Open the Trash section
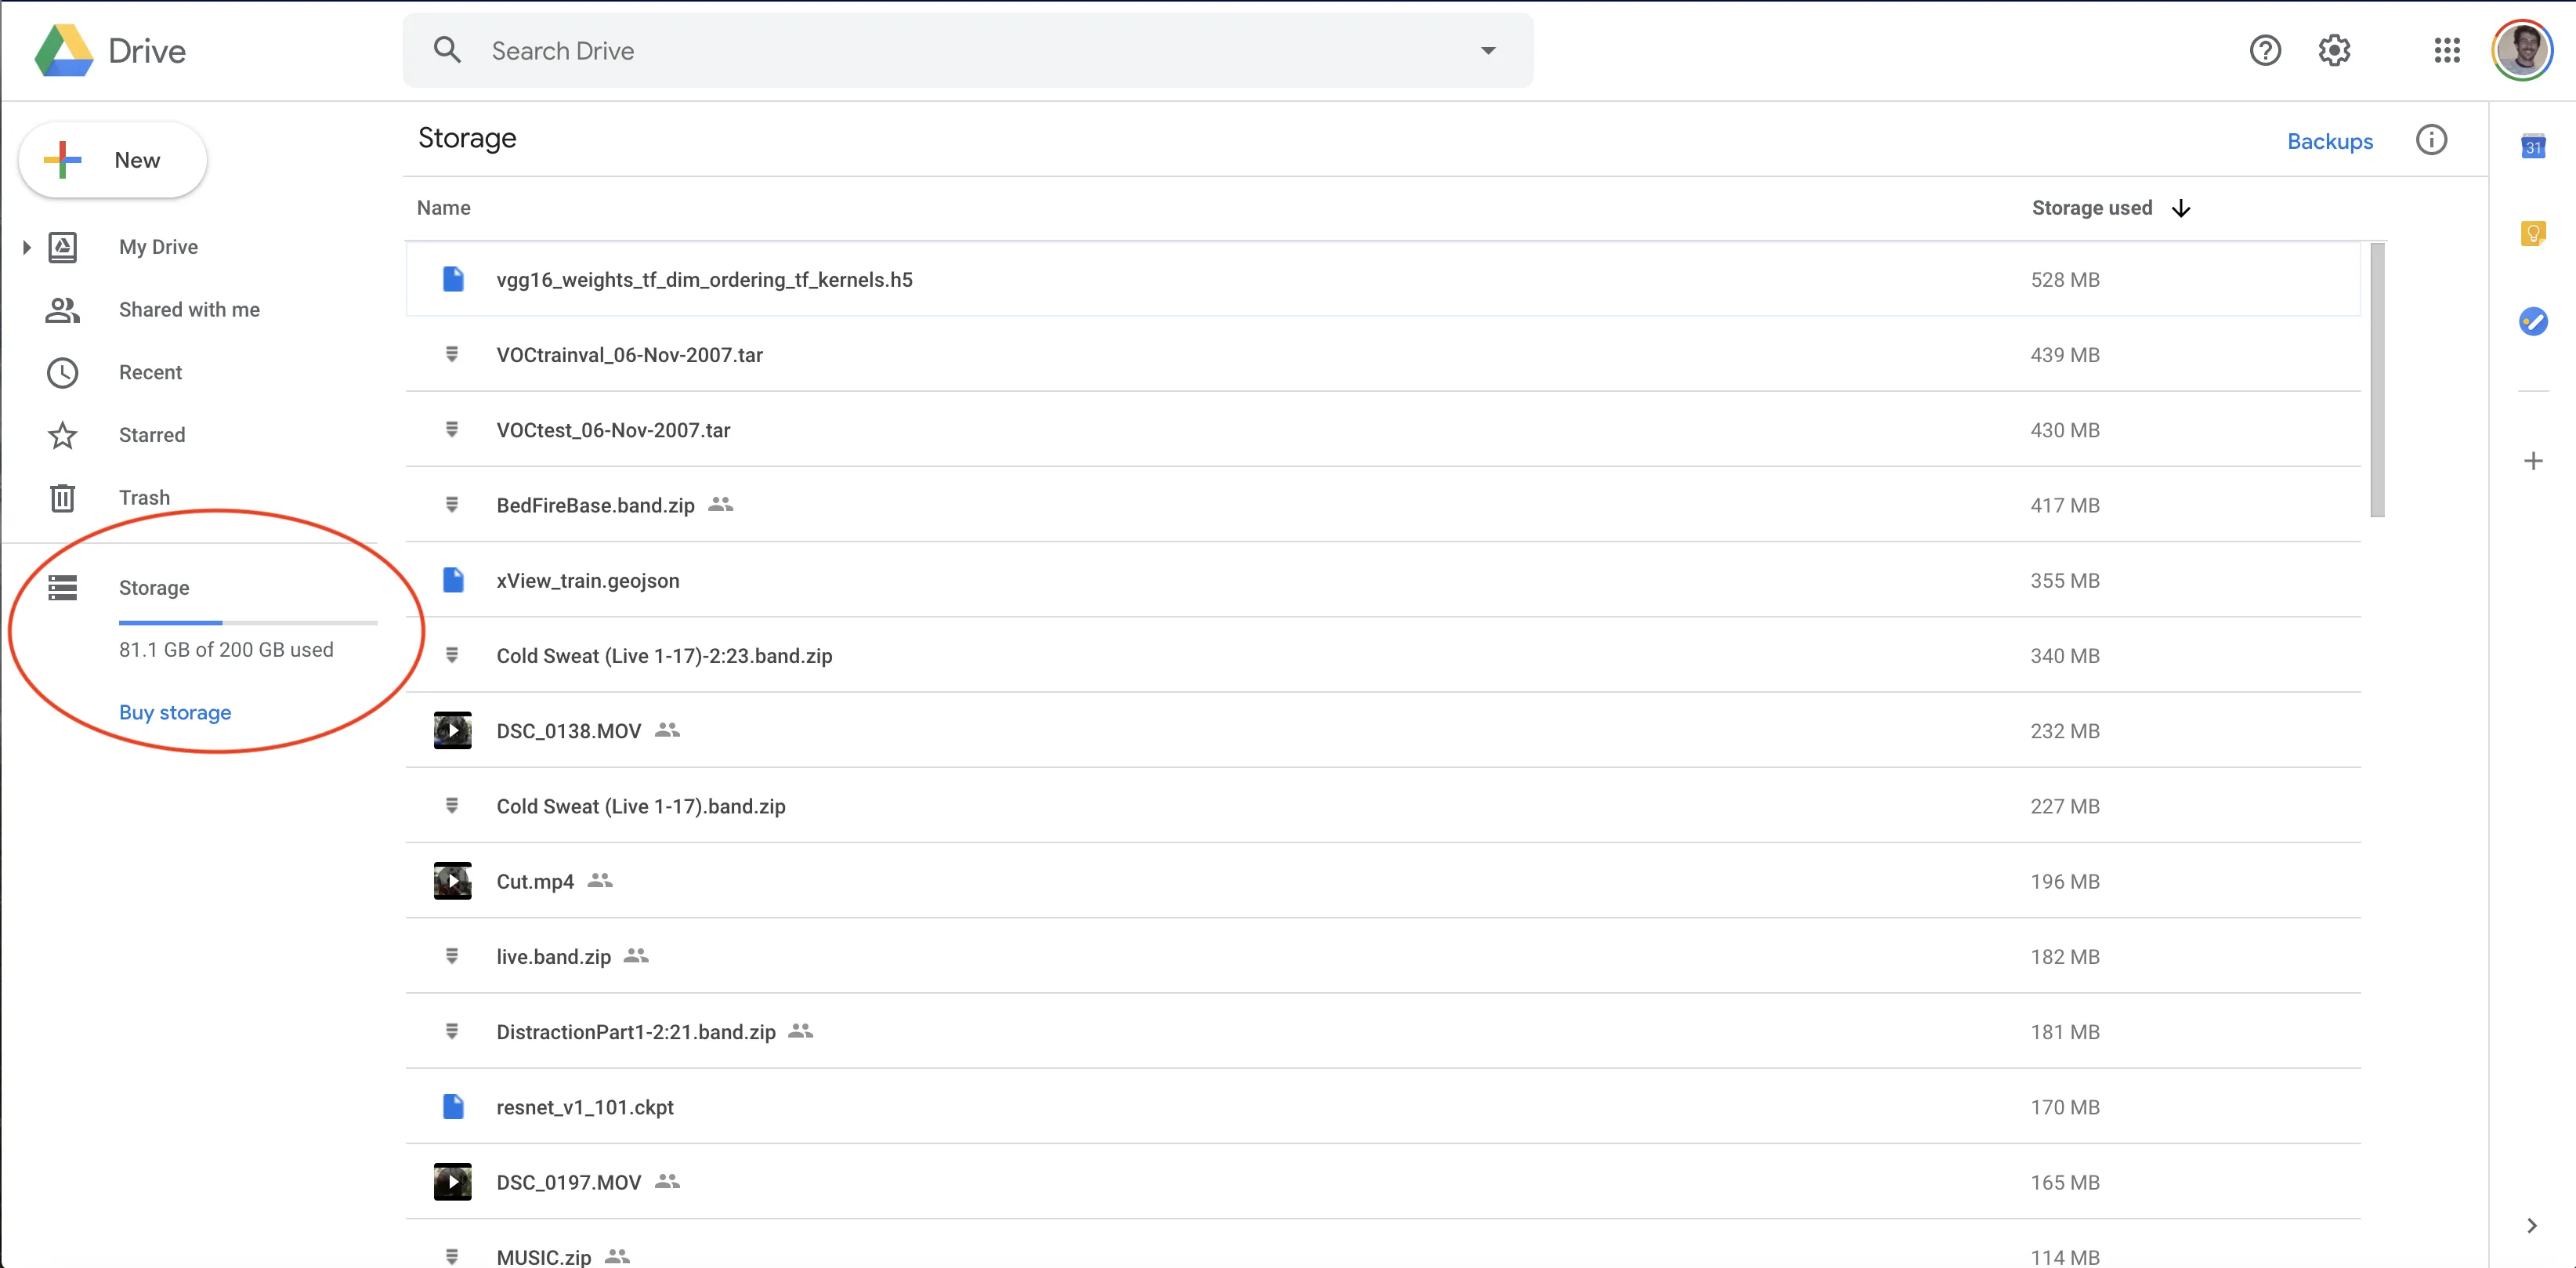This screenshot has height=1268, width=2576. click(144, 498)
